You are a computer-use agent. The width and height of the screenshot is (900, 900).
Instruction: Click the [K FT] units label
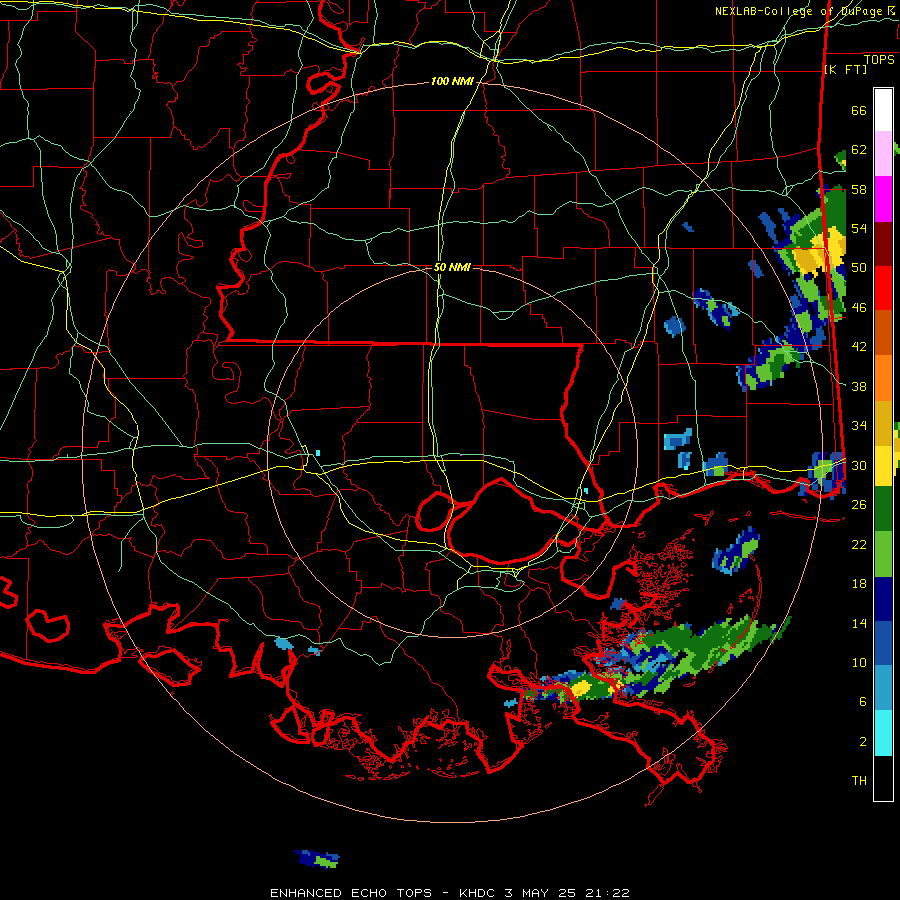(845, 70)
